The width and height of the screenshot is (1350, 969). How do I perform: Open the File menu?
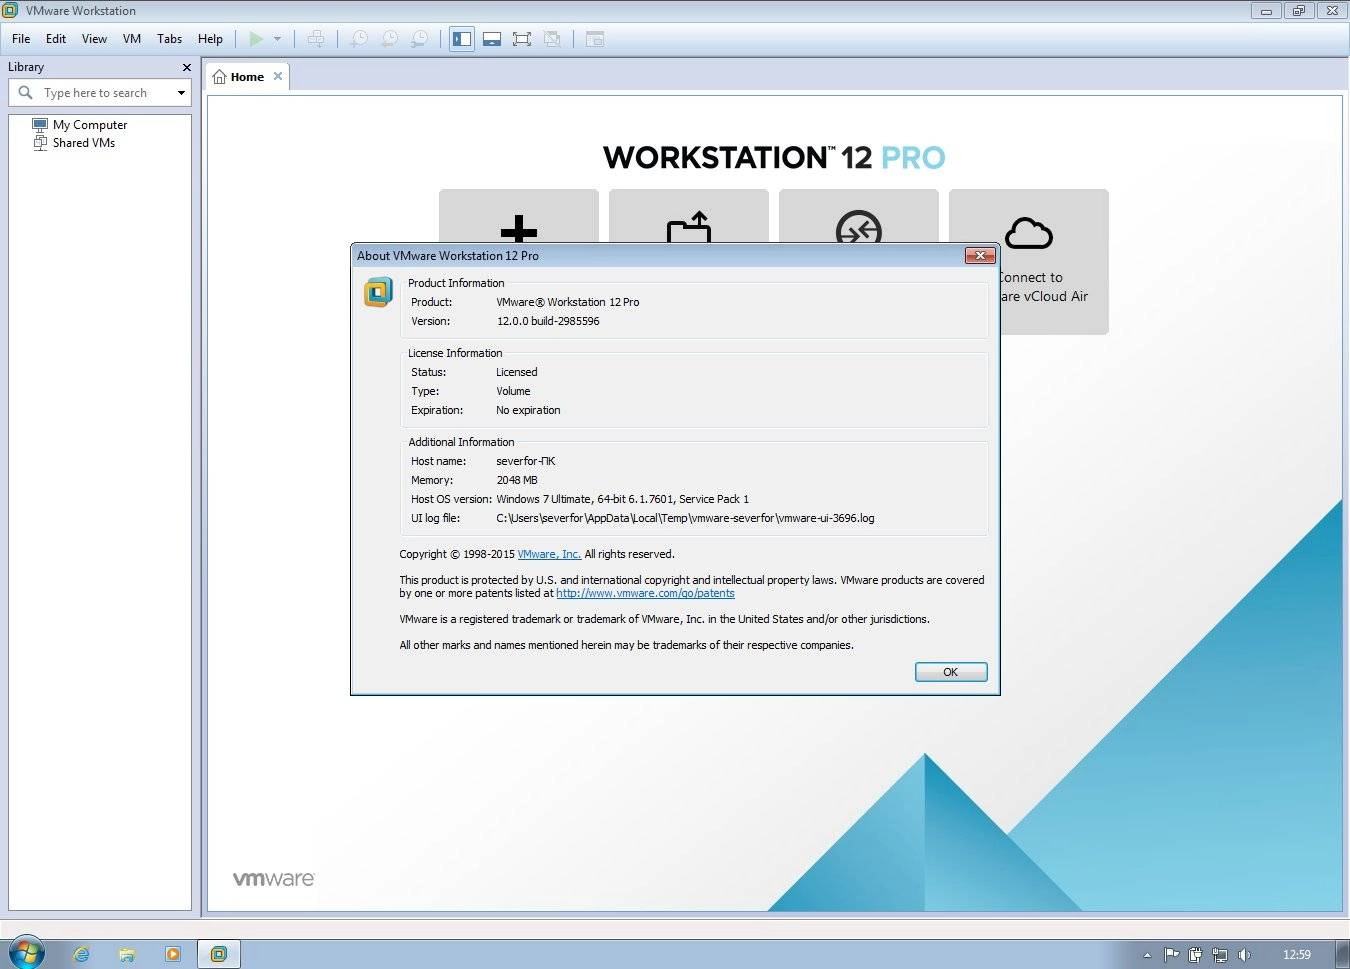[21, 39]
